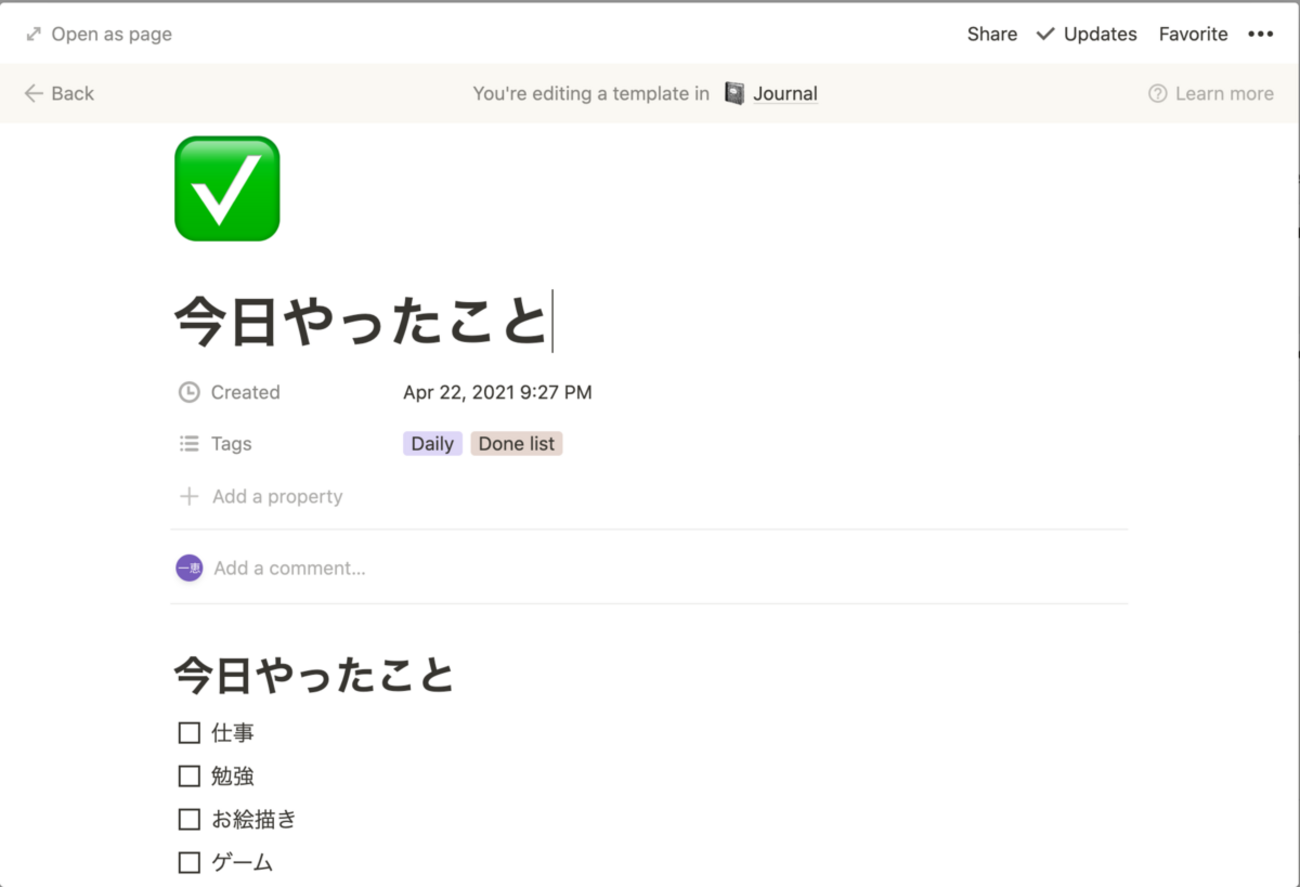Click the list icon beside Tags
This screenshot has width=1300, height=887.
click(x=189, y=444)
